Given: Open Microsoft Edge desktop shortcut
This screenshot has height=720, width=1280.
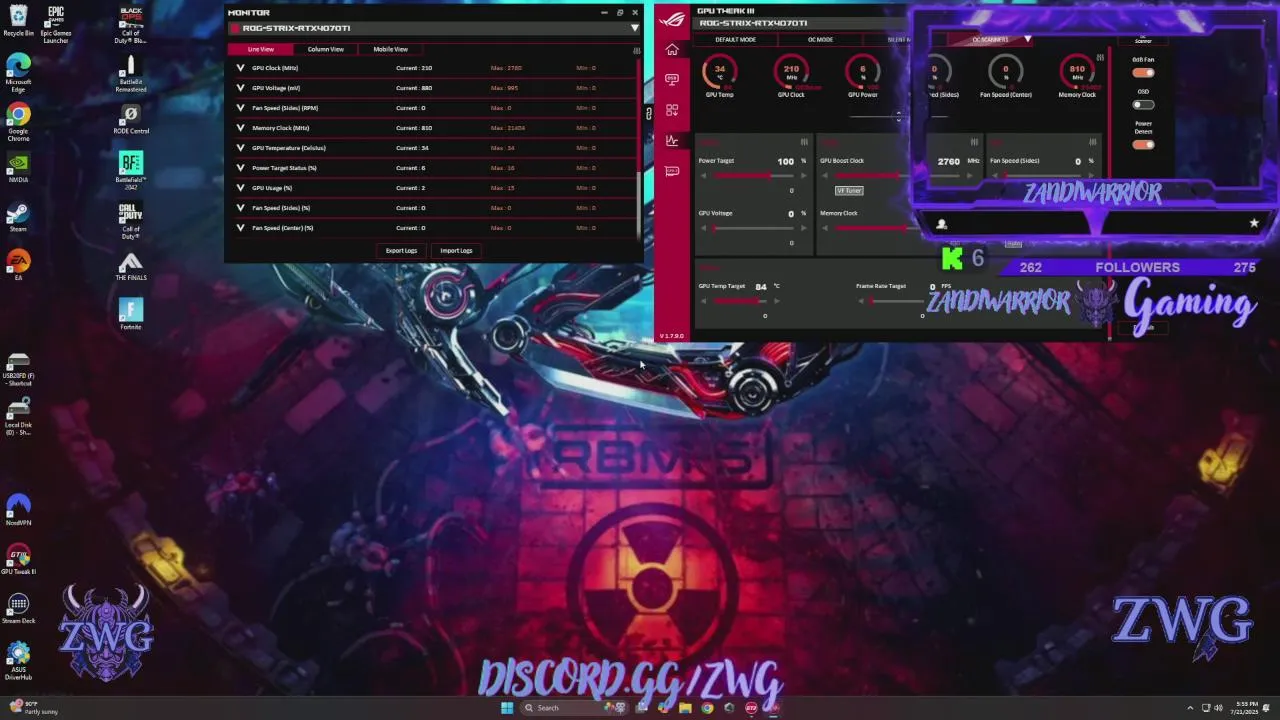Looking at the screenshot, I should tap(18, 73).
